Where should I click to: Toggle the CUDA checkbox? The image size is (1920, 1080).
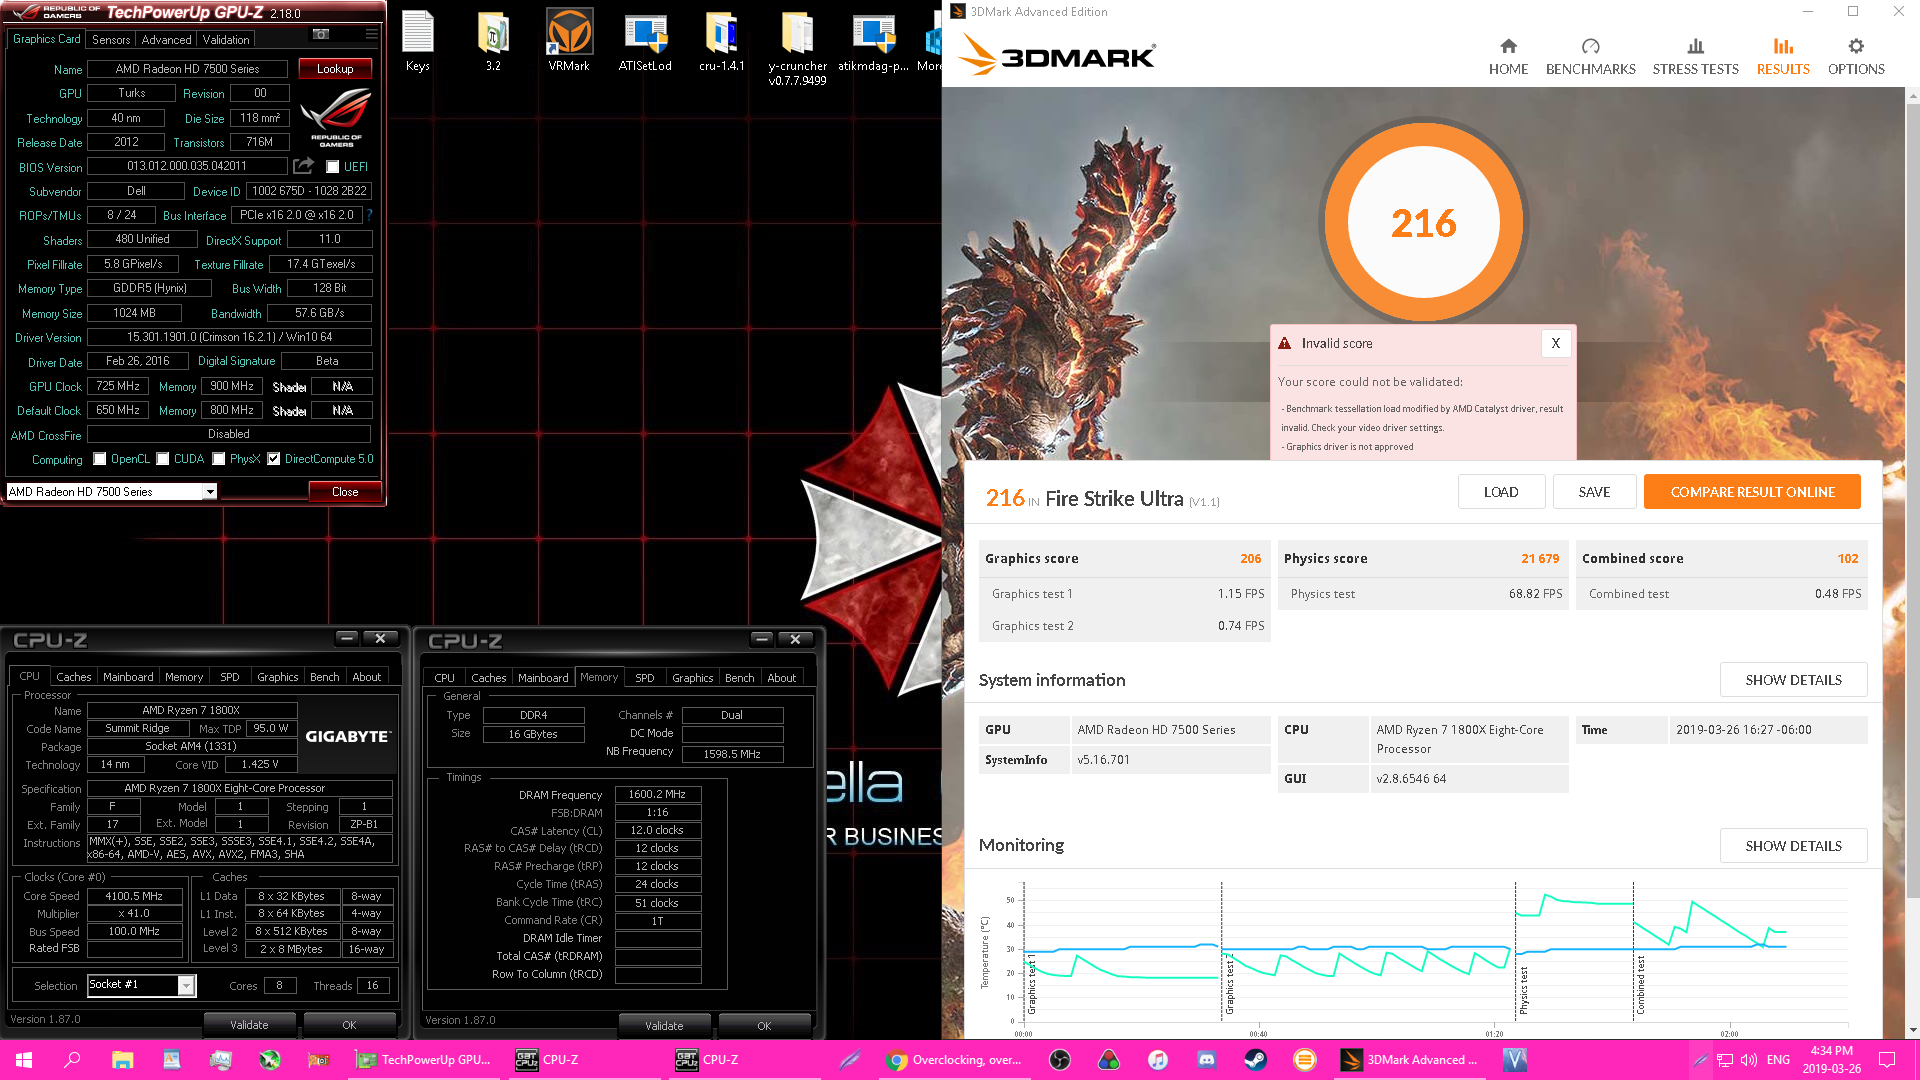coord(162,459)
